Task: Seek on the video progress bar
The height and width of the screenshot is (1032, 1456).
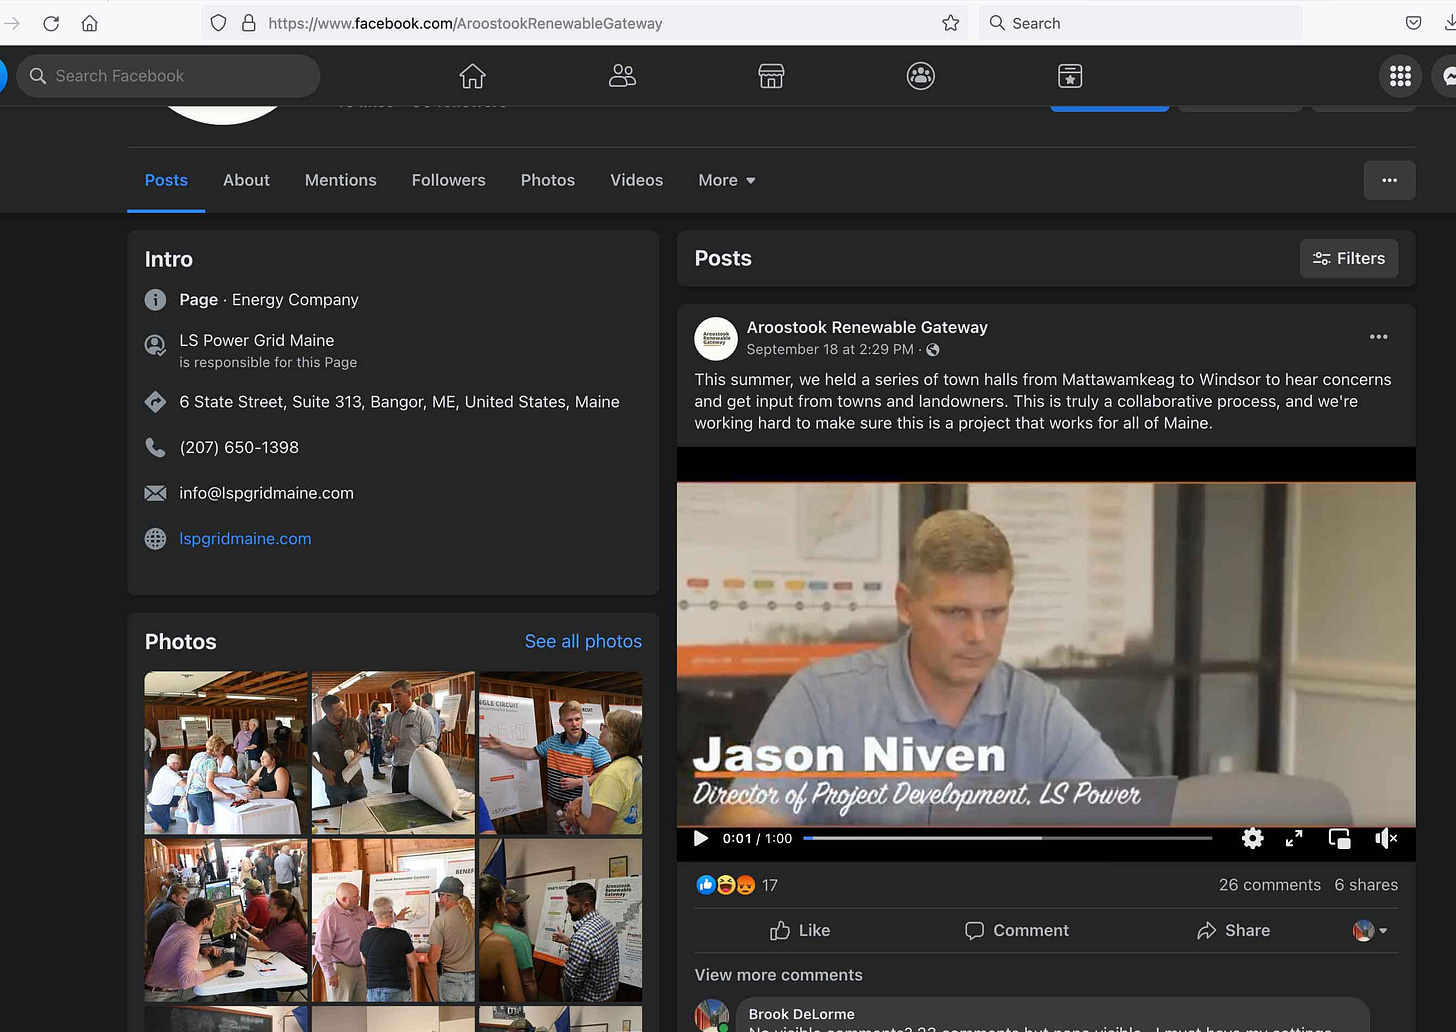Action: [1007, 838]
